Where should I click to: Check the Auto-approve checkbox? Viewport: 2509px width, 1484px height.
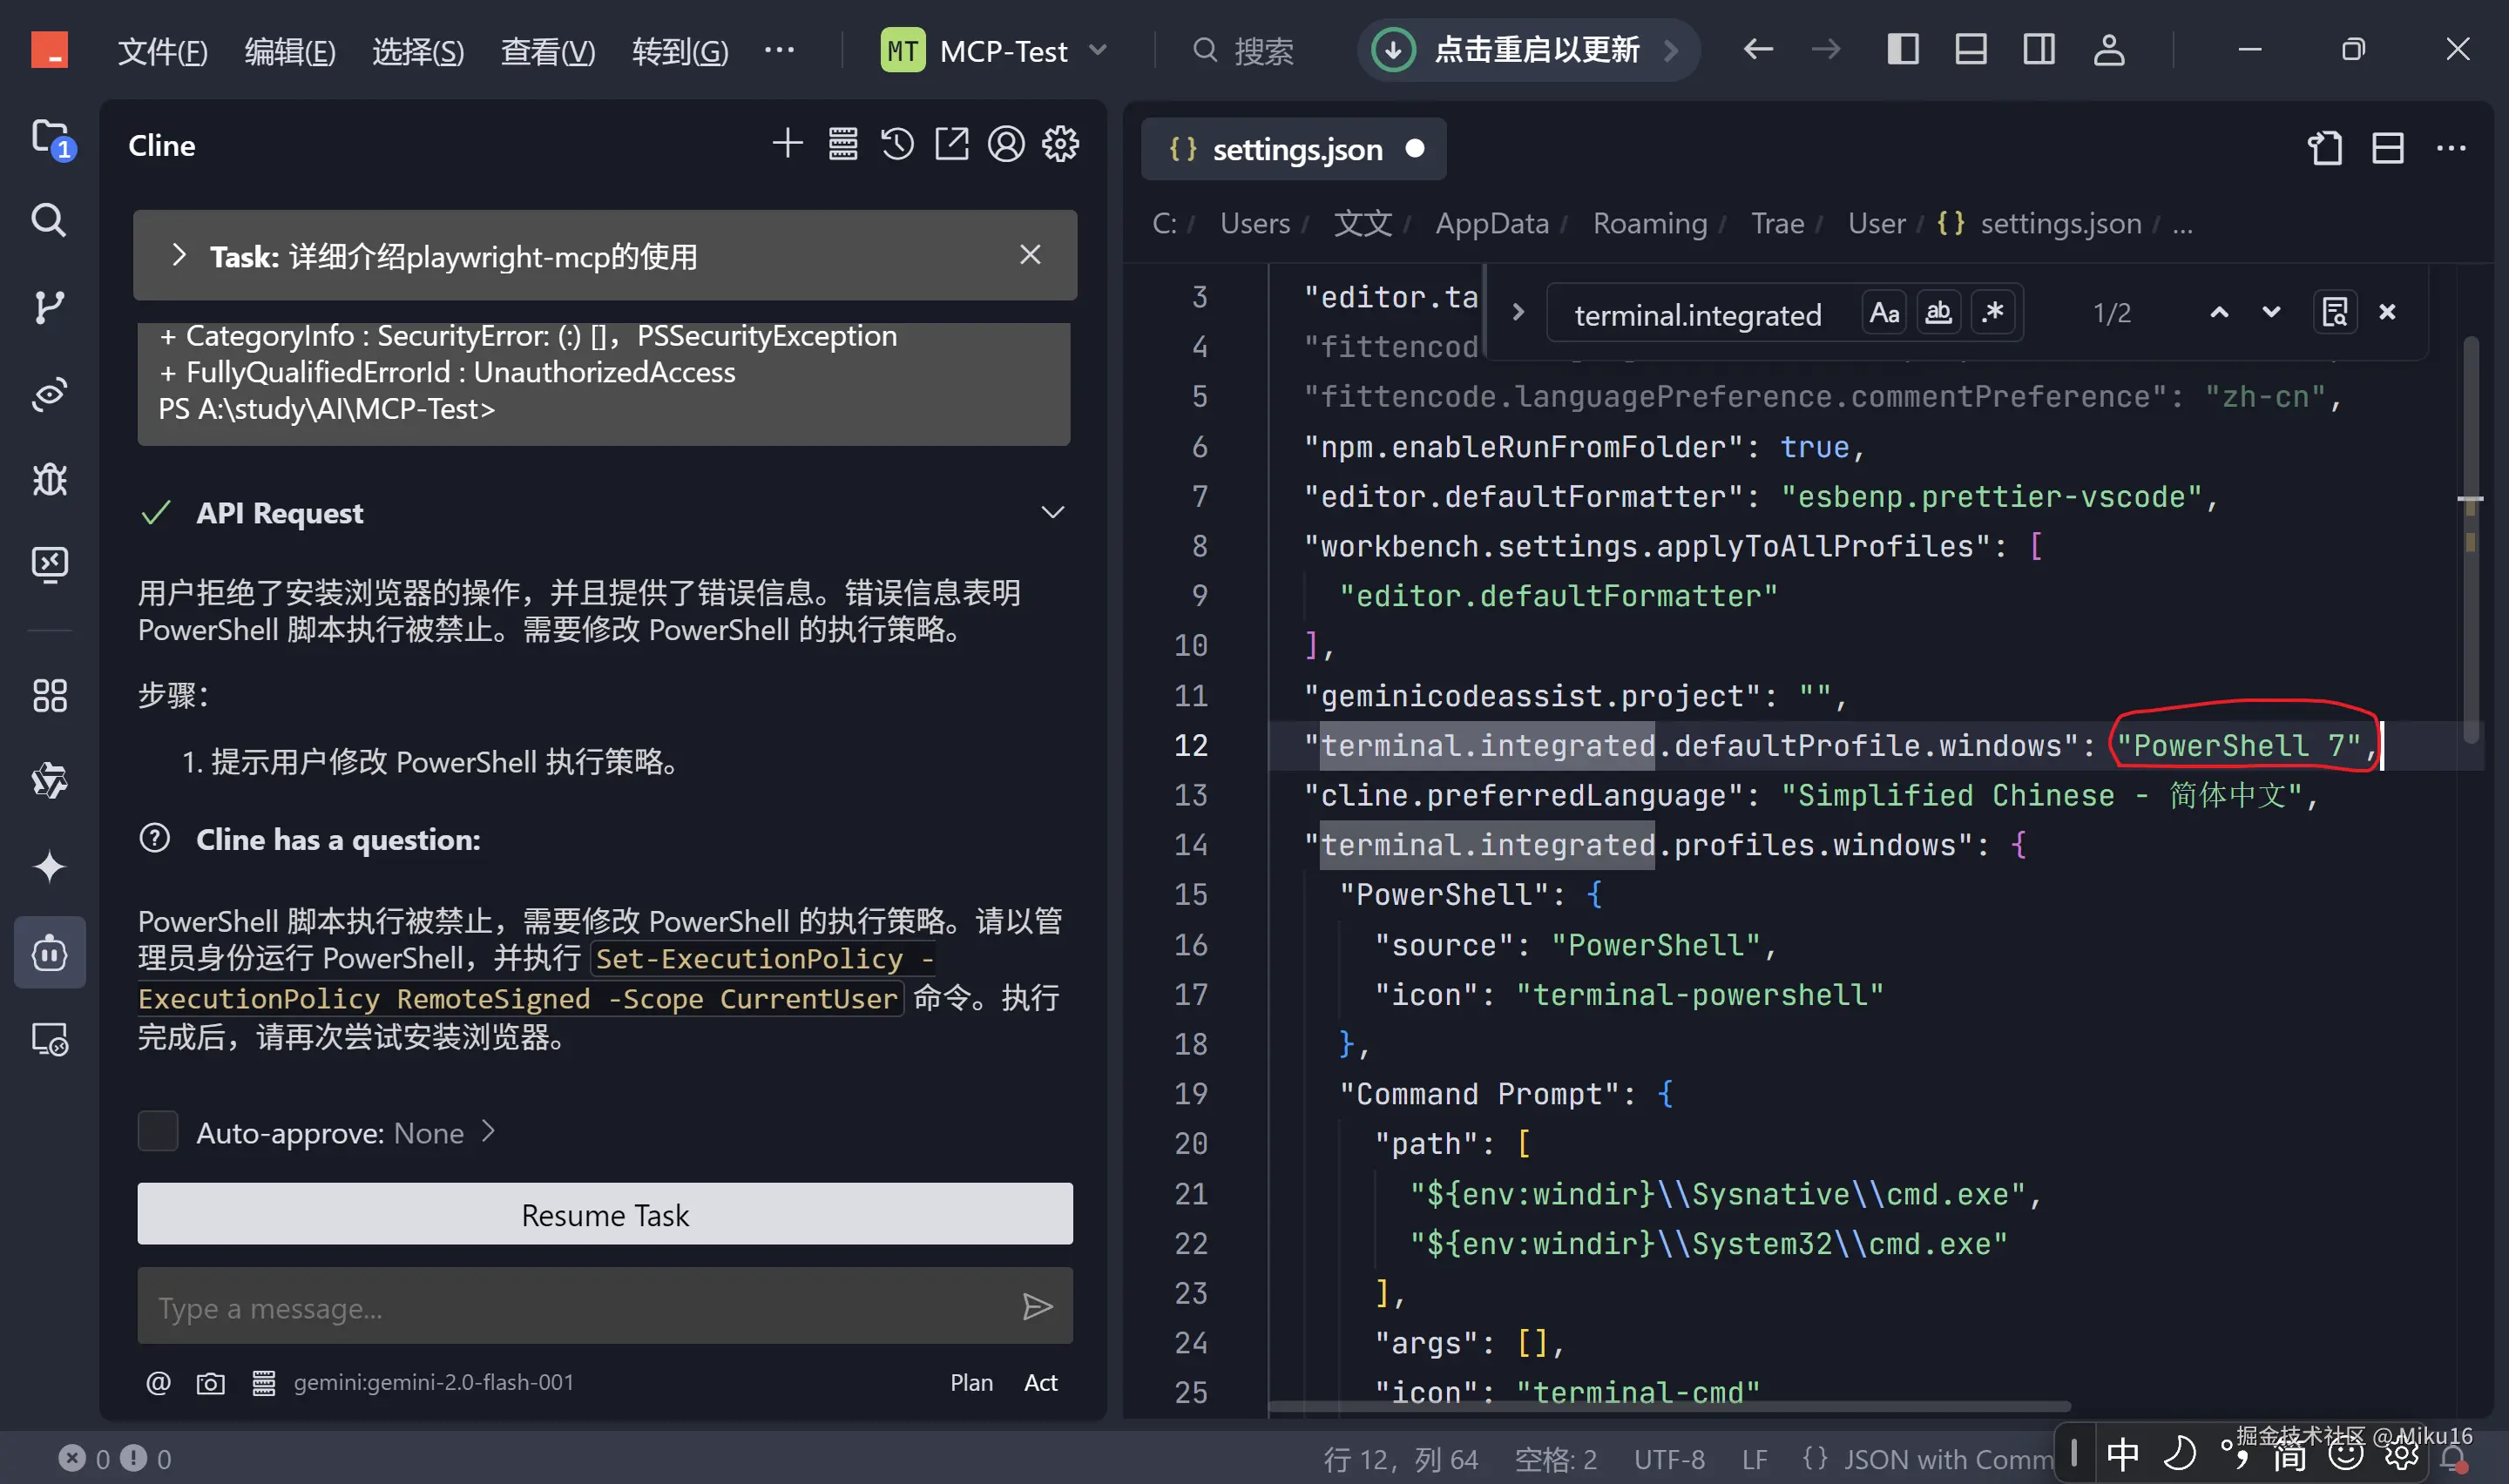pos(158,1132)
